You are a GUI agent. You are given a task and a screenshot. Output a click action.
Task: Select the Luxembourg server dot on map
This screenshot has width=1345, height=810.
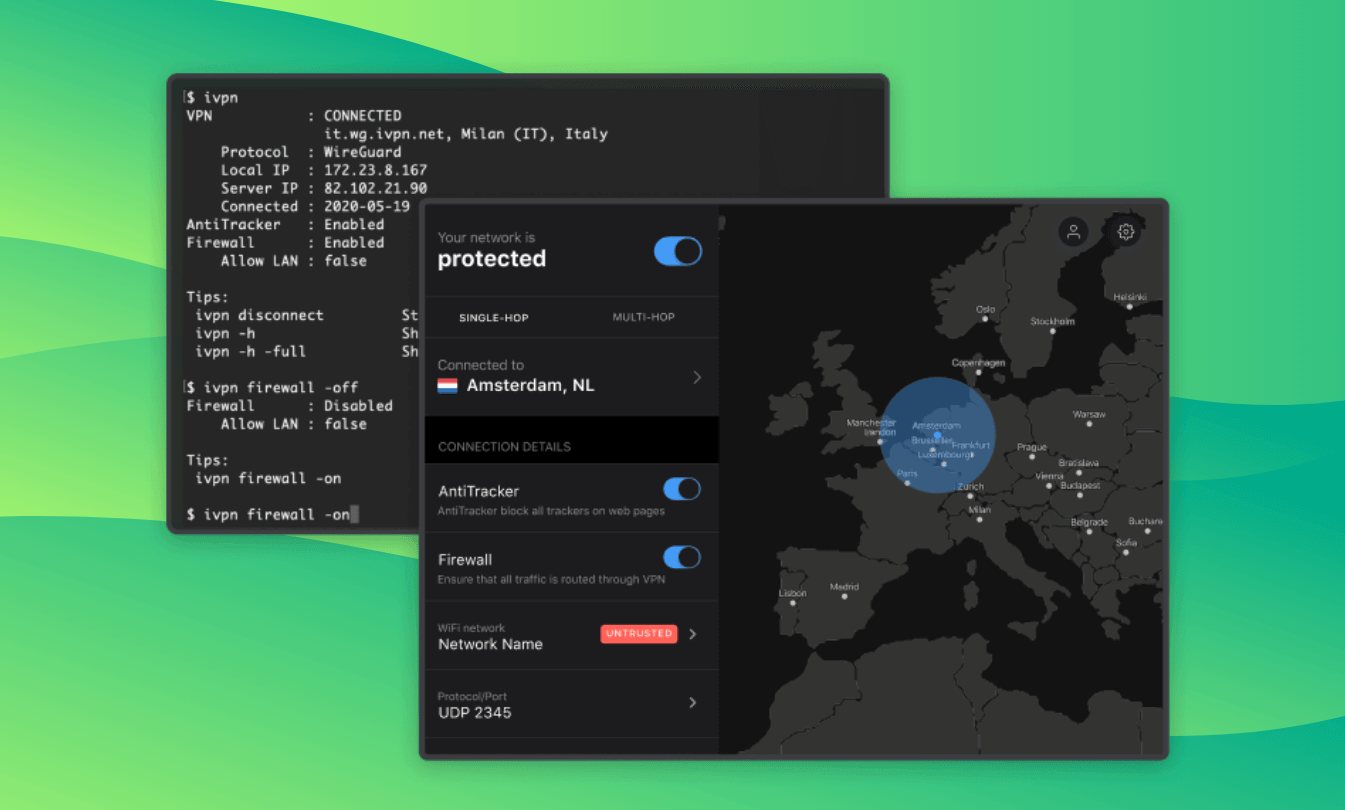click(944, 464)
